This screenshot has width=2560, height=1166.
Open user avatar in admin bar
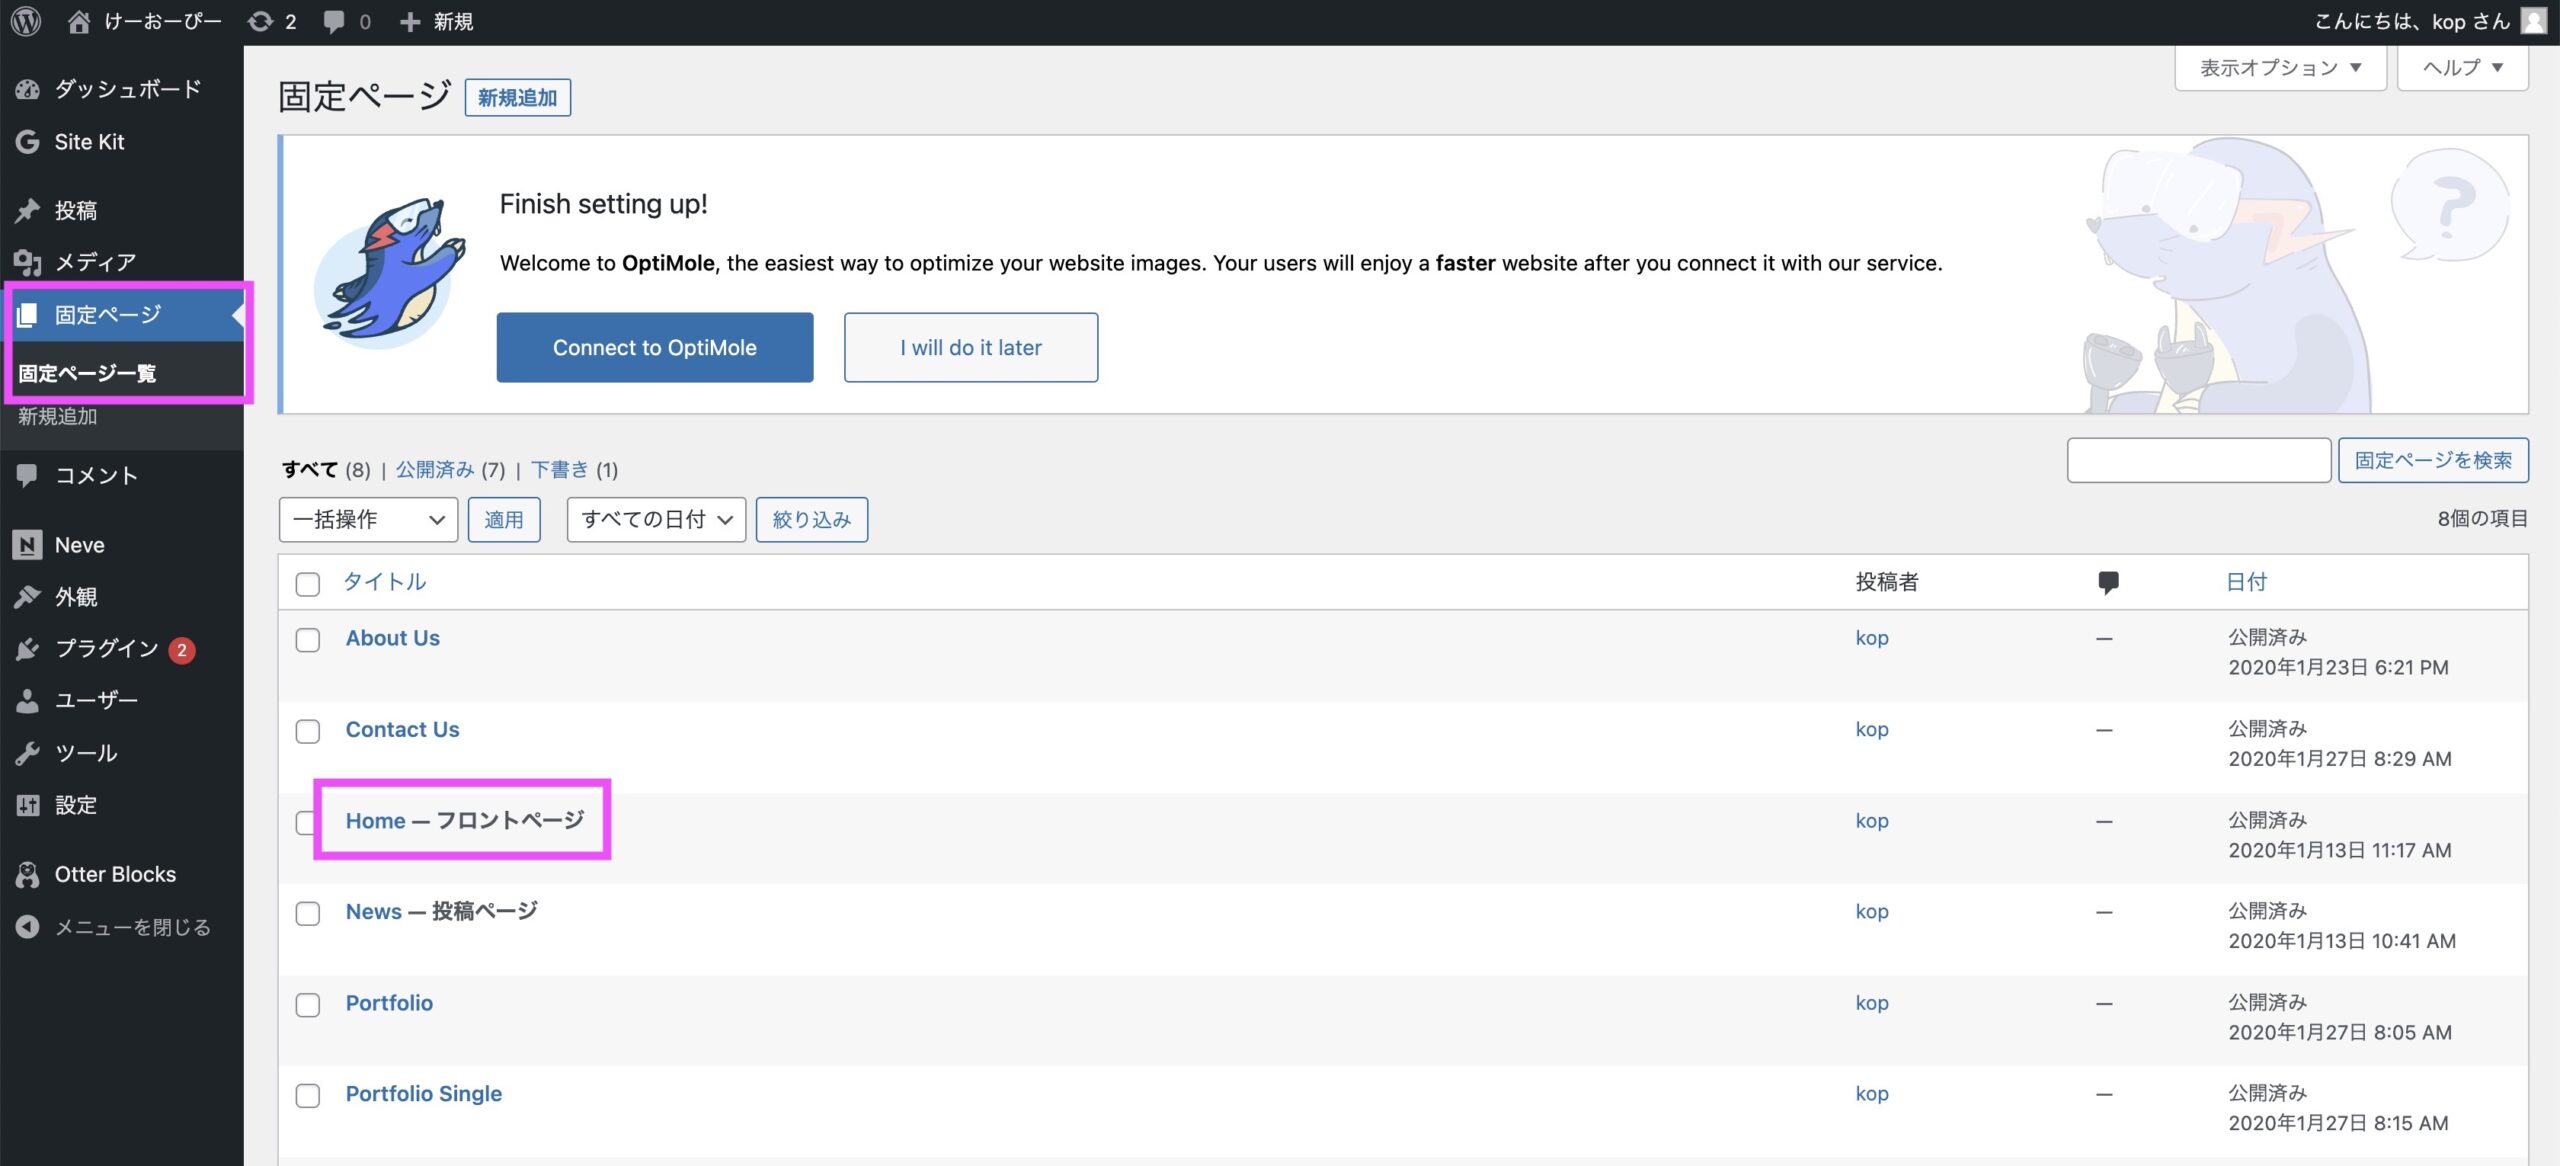click(2533, 21)
